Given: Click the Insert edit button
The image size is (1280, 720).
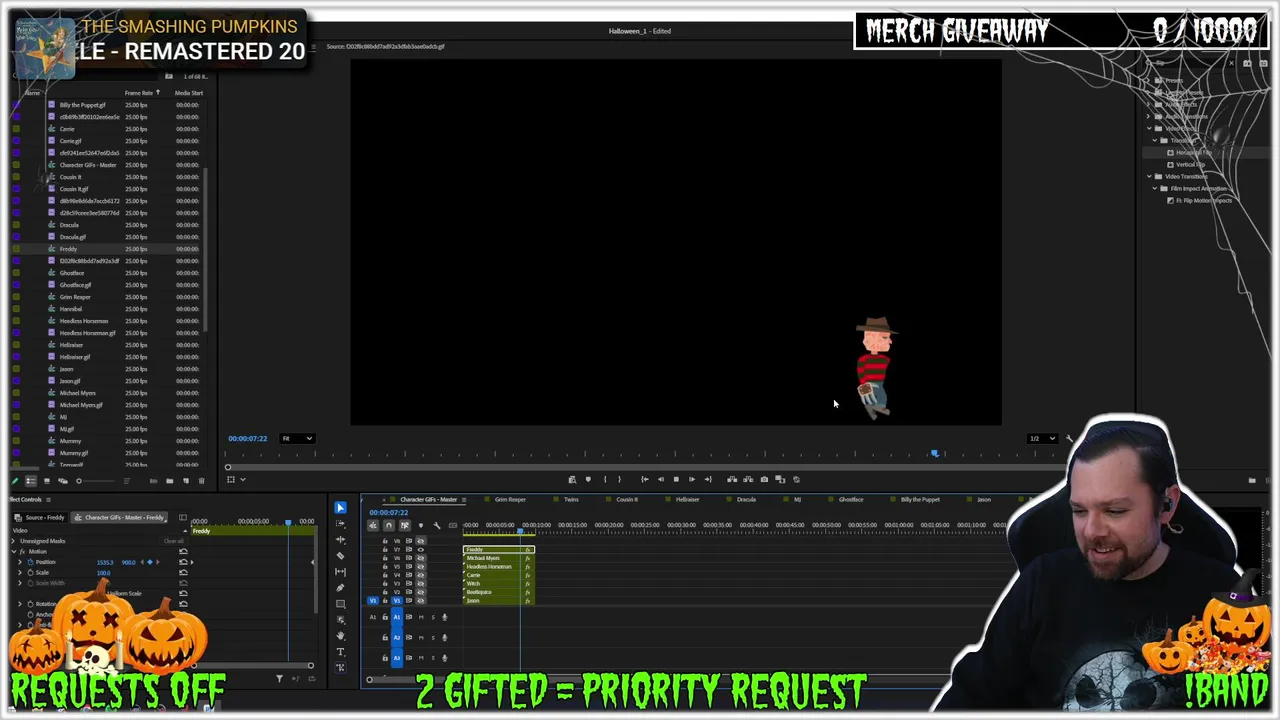Looking at the screenshot, I should click(x=732, y=479).
